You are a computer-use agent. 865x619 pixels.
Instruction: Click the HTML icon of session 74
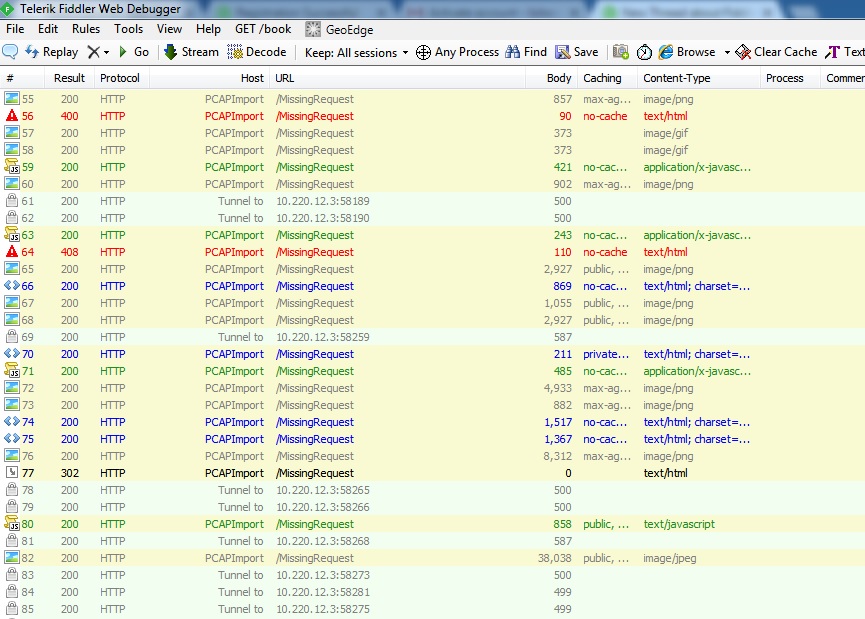12,421
